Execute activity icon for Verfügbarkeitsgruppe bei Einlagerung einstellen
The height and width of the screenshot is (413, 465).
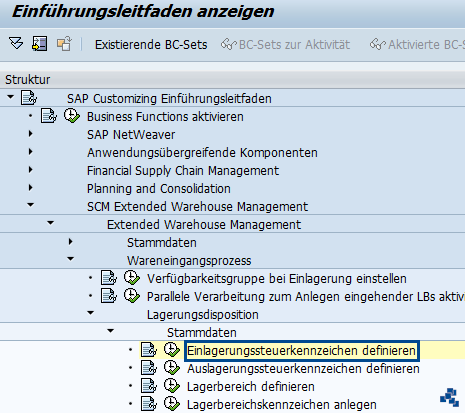132,278
